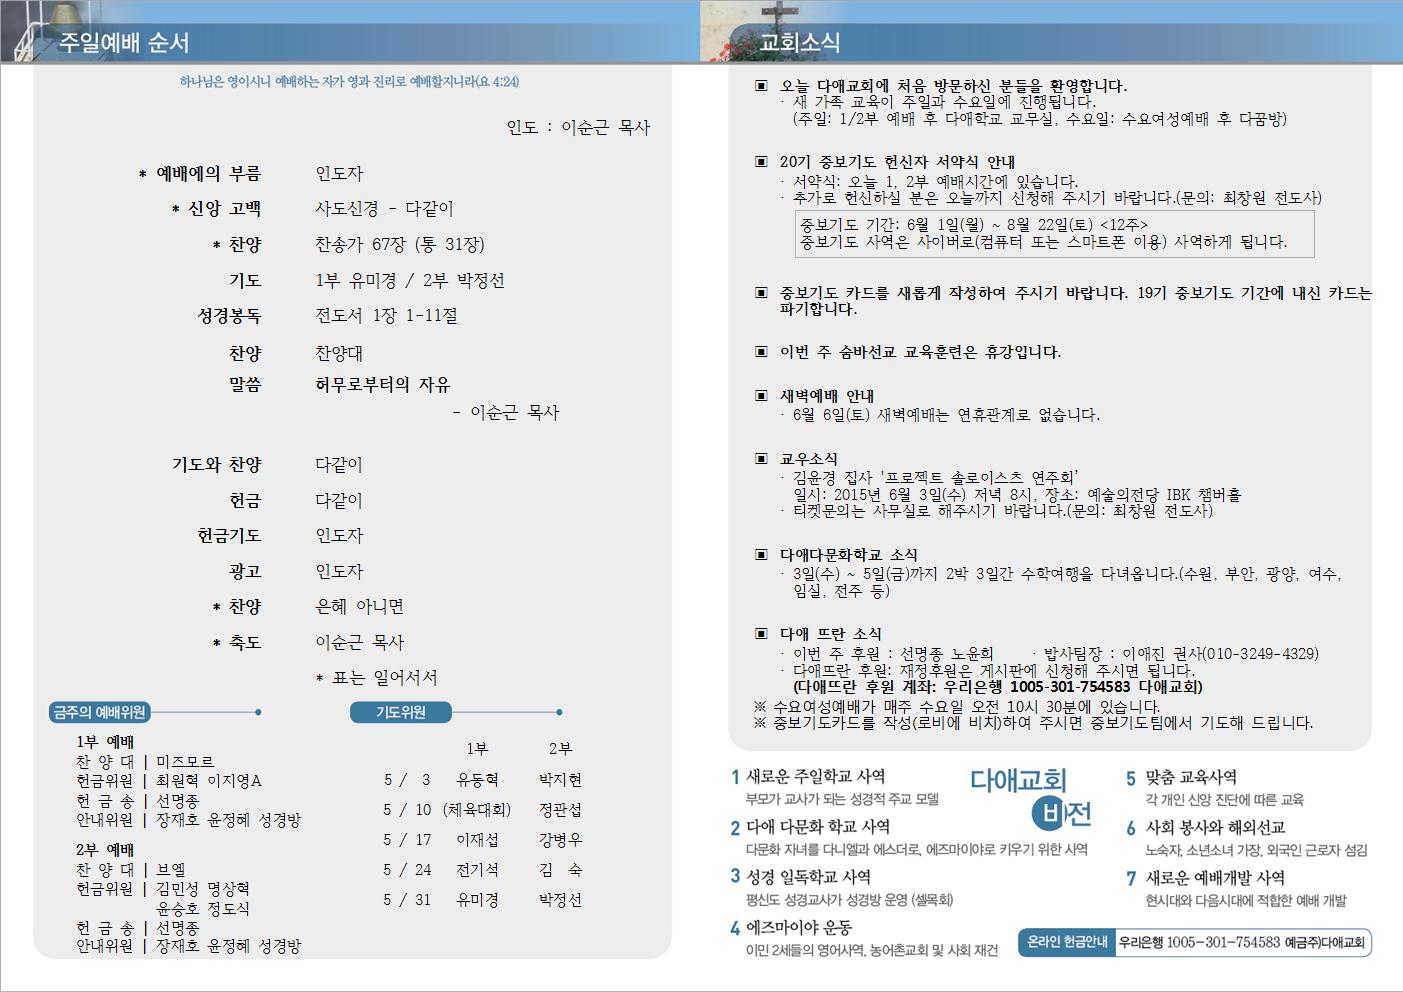
Task: Select the 교회소식 header
Action: coord(800,43)
